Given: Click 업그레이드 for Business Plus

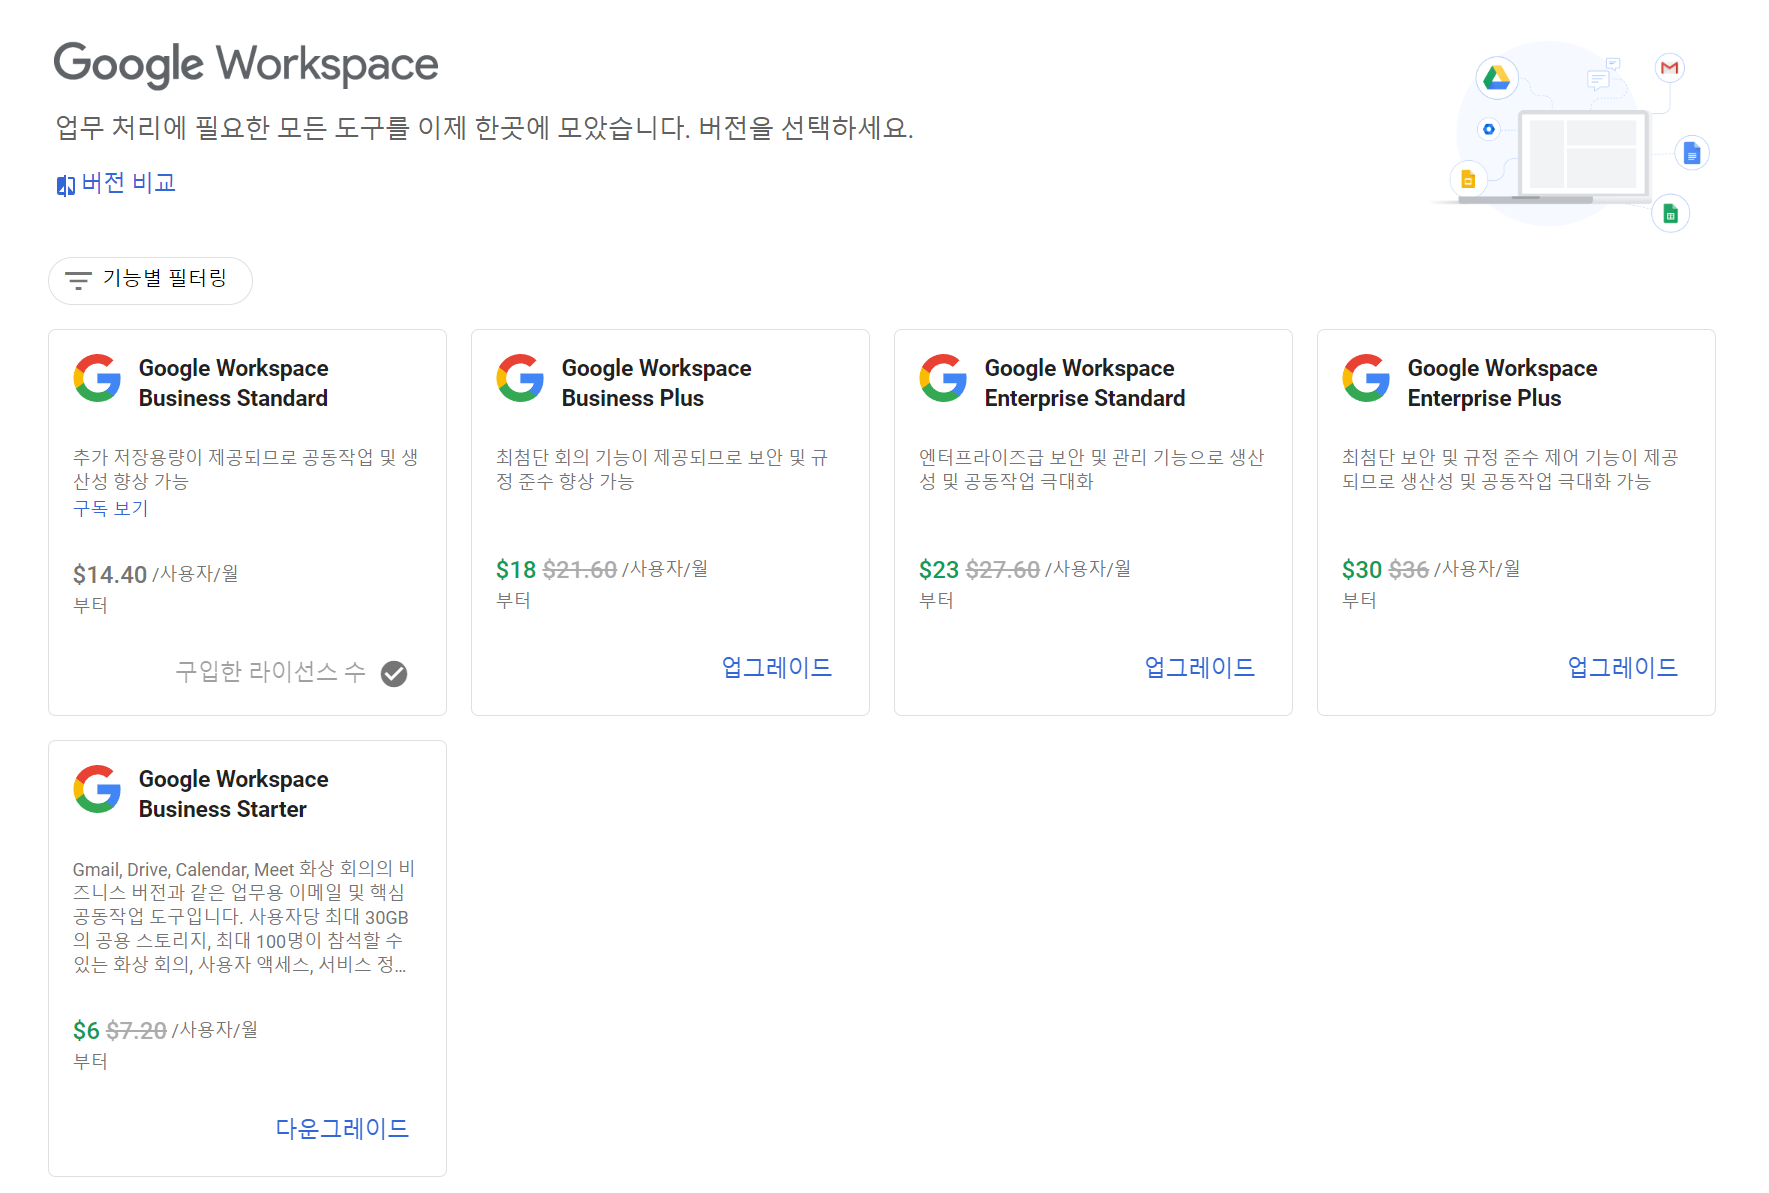Looking at the screenshot, I should click(x=777, y=667).
